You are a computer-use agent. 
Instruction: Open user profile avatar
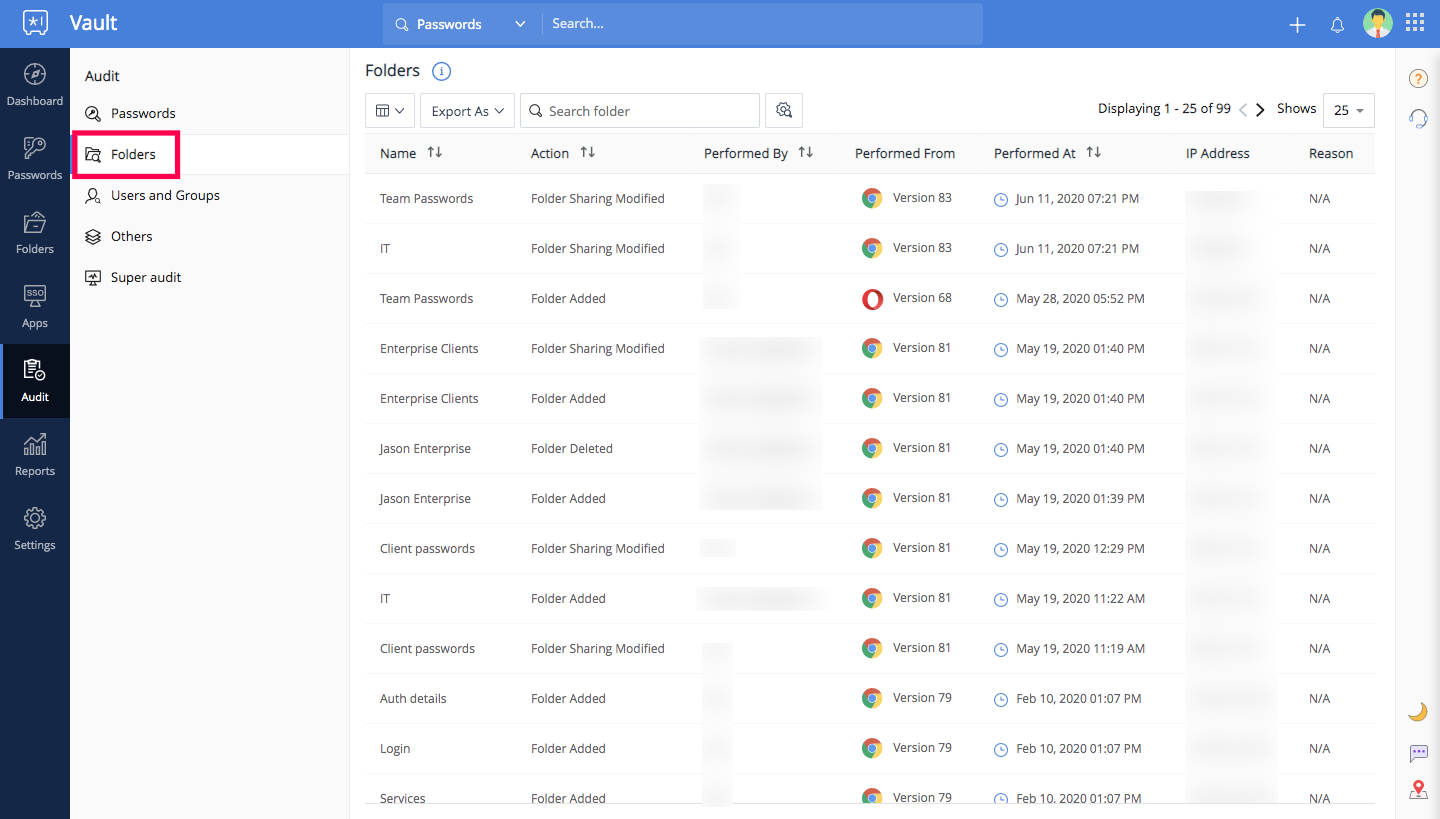coord(1377,24)
